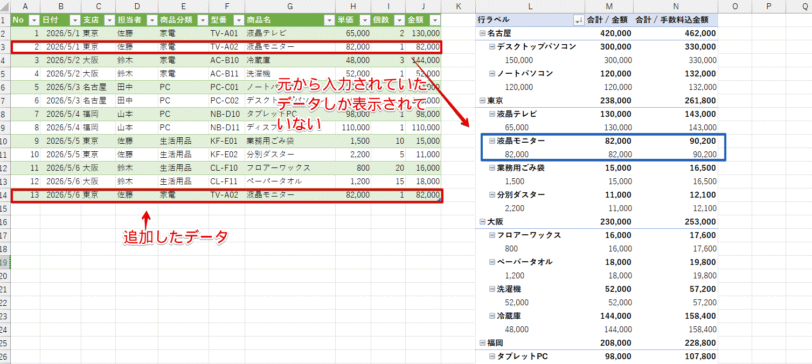Select column G header
This screenshot has height=364, width=812.
[x=289, y=6]
